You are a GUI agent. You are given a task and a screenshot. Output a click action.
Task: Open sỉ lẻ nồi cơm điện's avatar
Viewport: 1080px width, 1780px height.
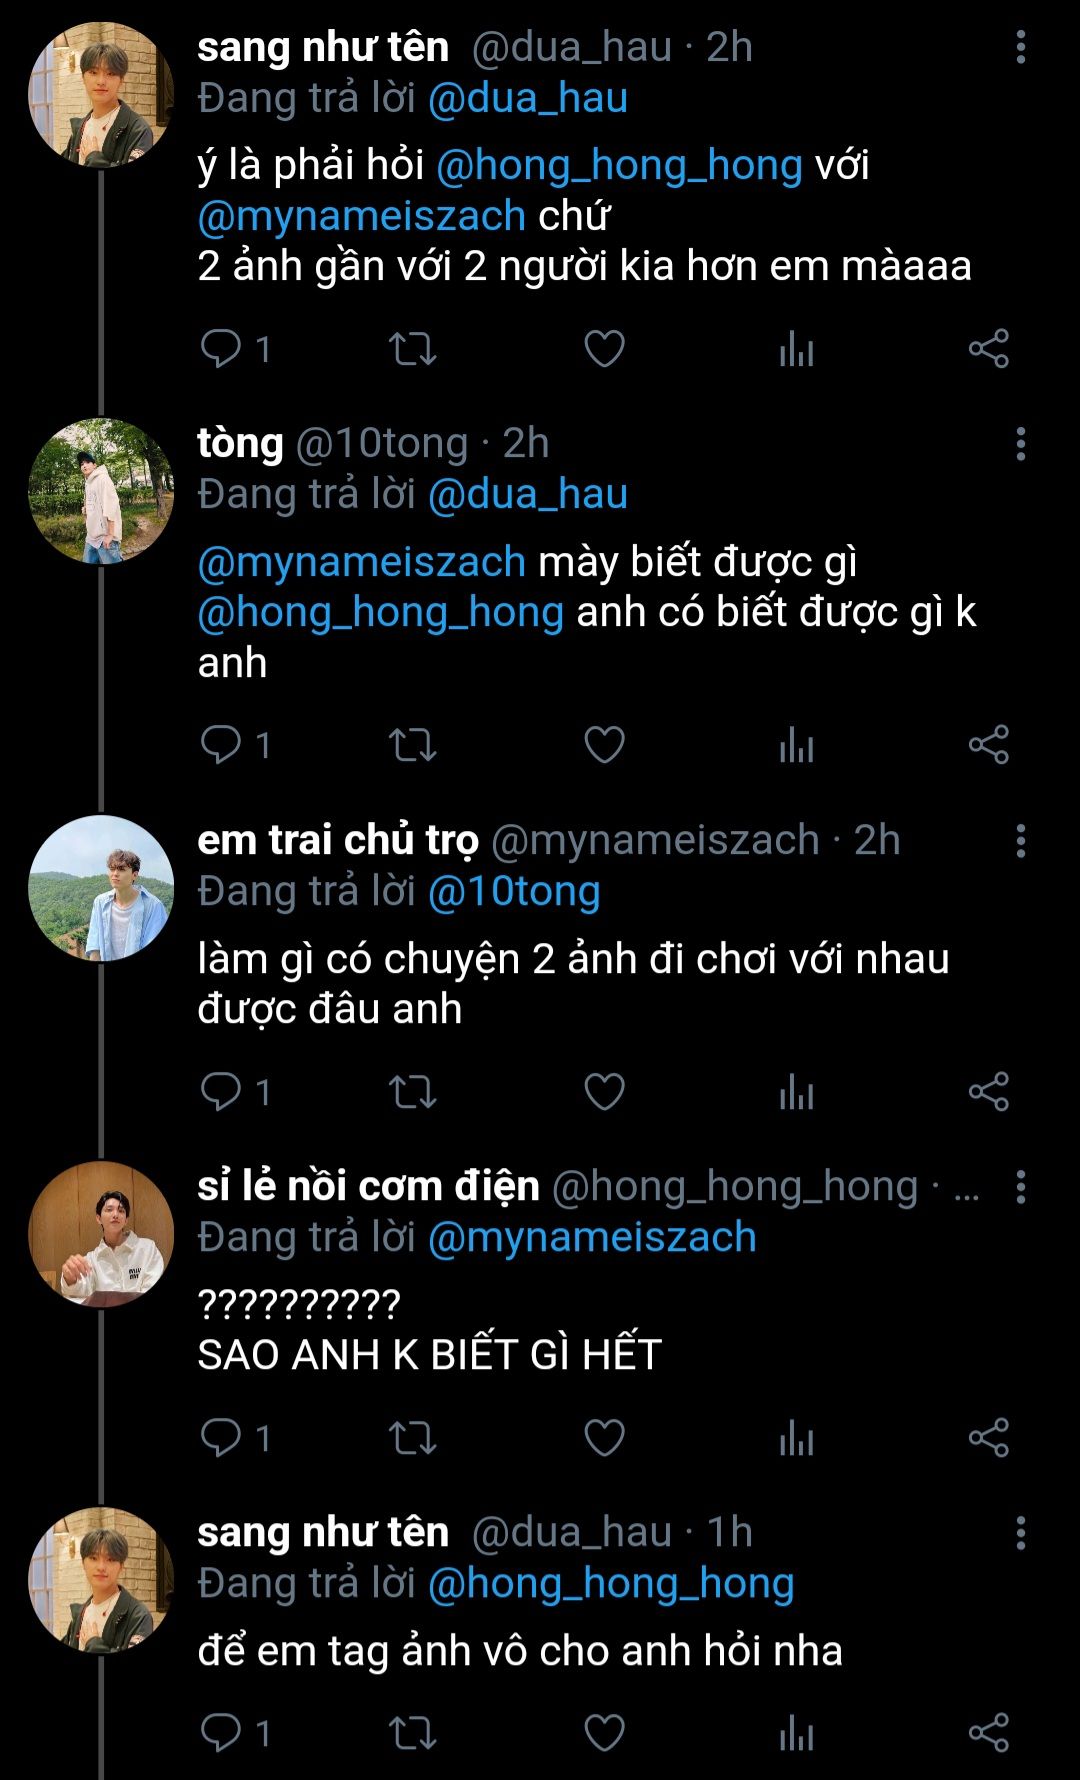coord(101,1234)
